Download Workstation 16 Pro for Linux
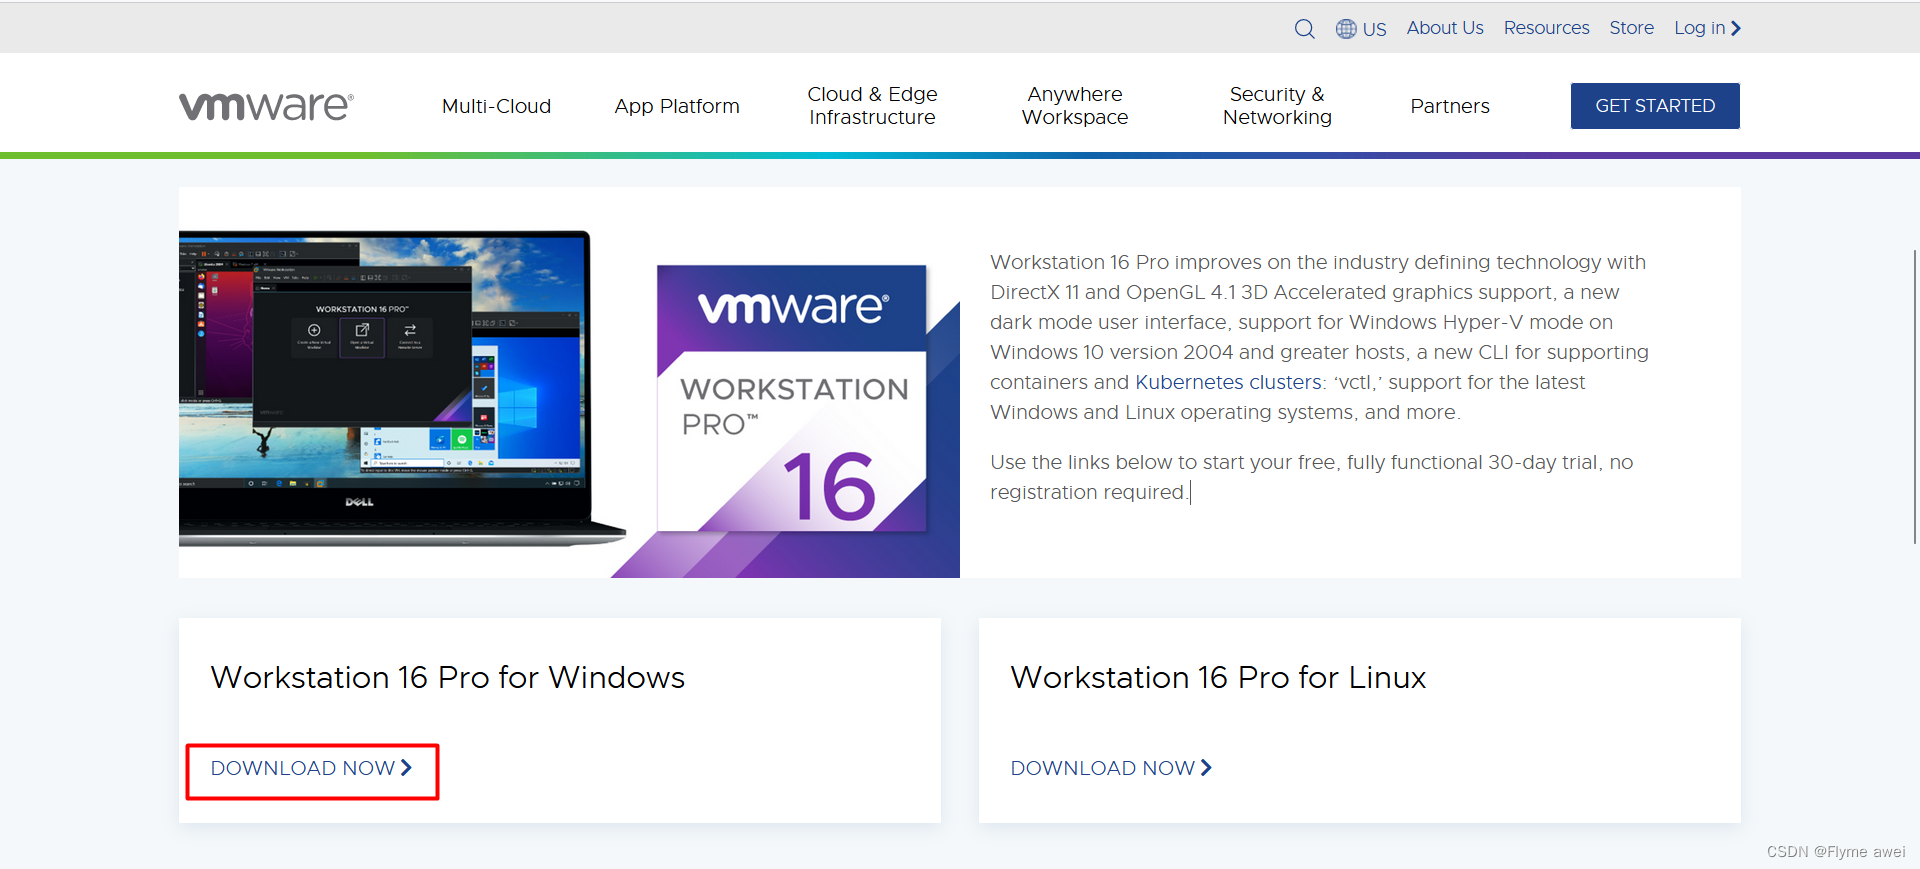Image resolution: width=1920 pixels, height=869 pixels. tap(1111, 768)
